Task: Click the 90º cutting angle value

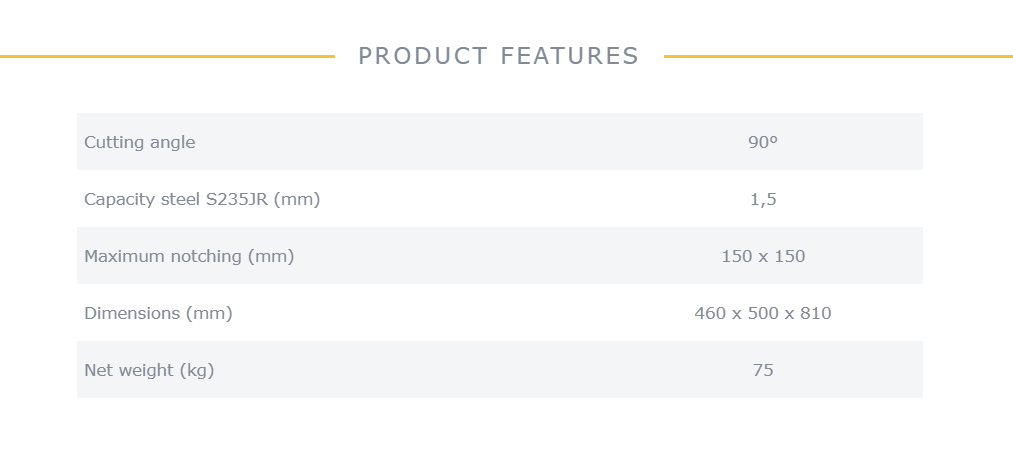Action: click(763, 142)
